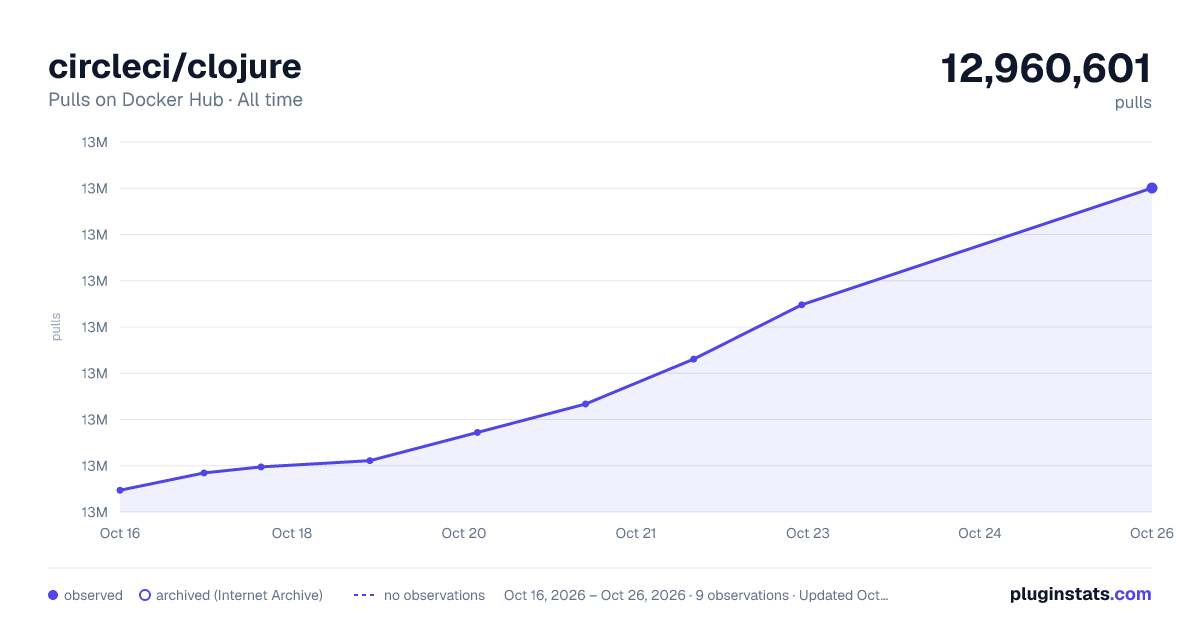Image resolution: width=1200 pixels, height=630 pixels.
Task: Click the hollow 'archived' legend circle icon
Action: [145, 595]
